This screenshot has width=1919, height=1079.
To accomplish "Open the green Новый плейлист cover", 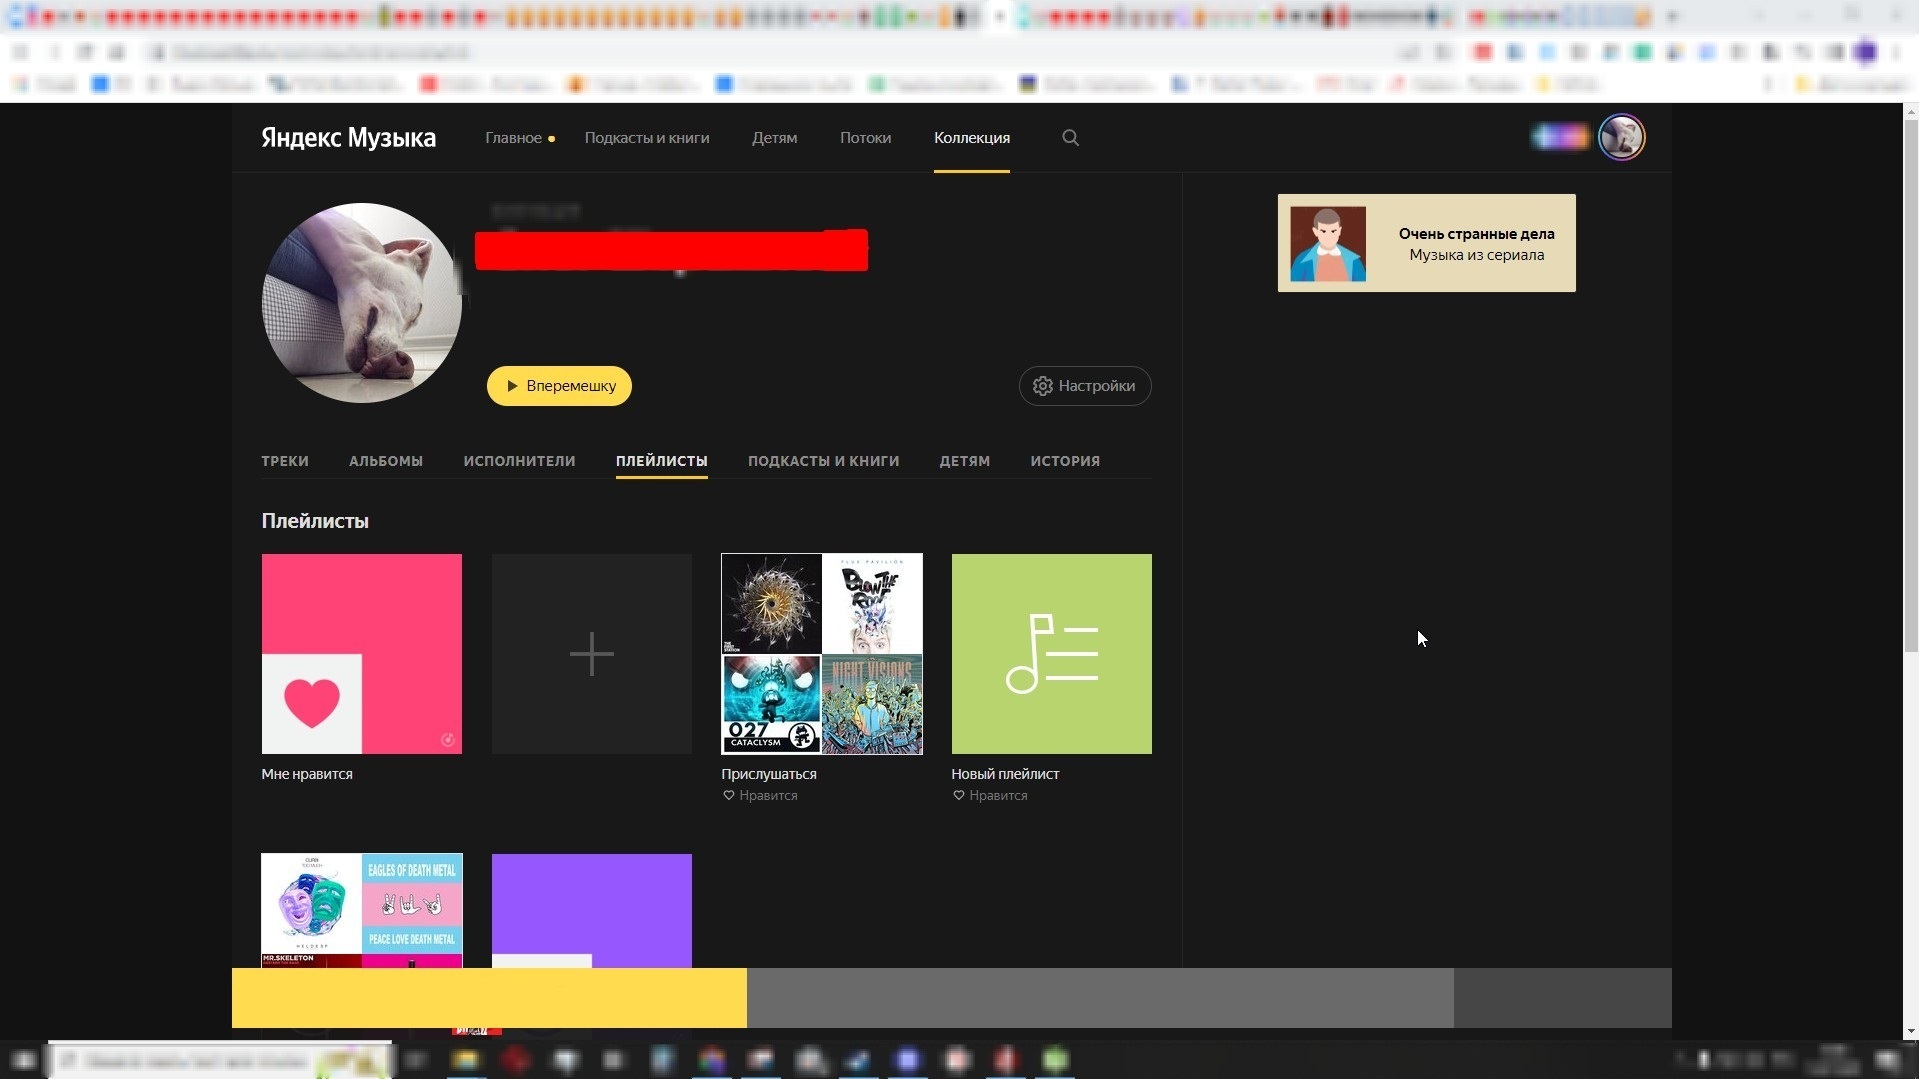I will tap(1051, 654).
